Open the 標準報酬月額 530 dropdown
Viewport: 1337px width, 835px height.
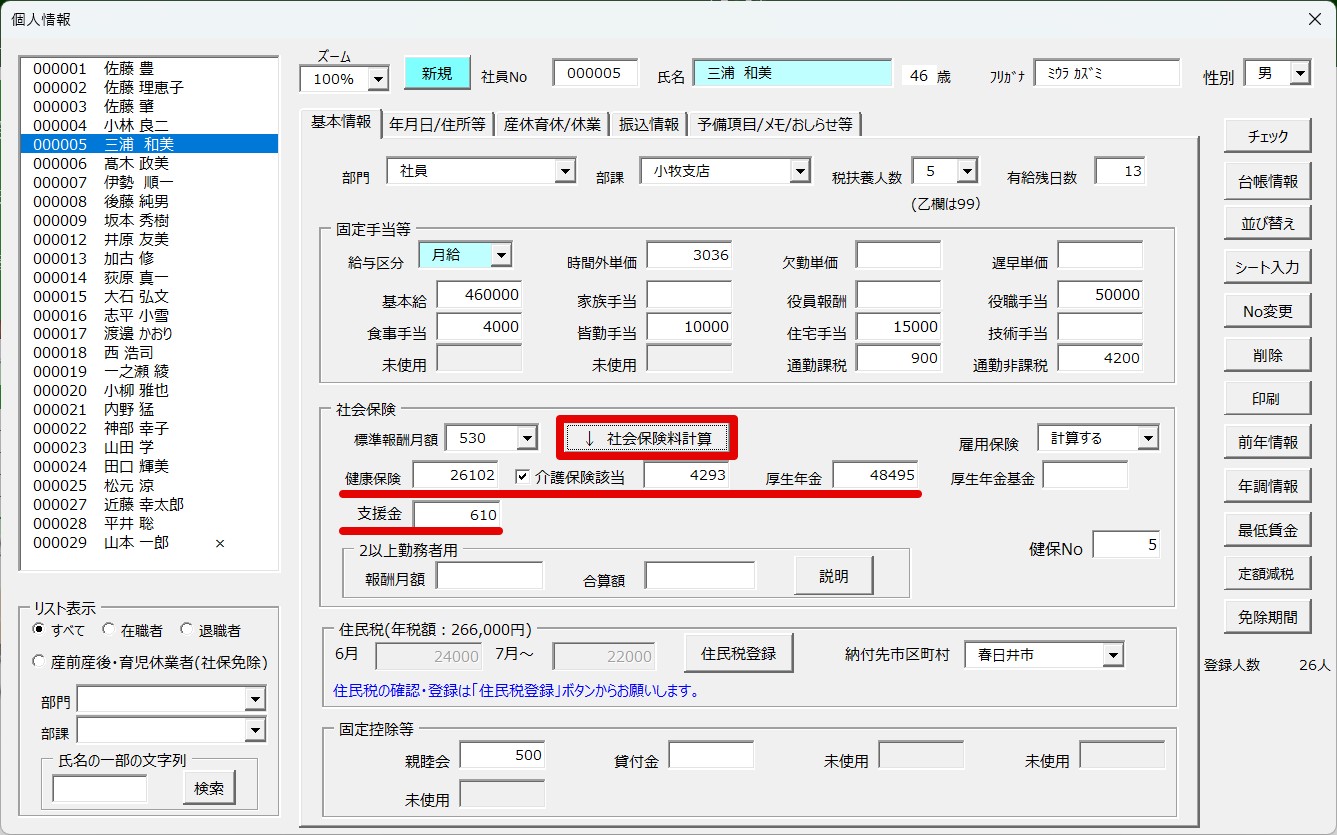(x=527, y=438)
